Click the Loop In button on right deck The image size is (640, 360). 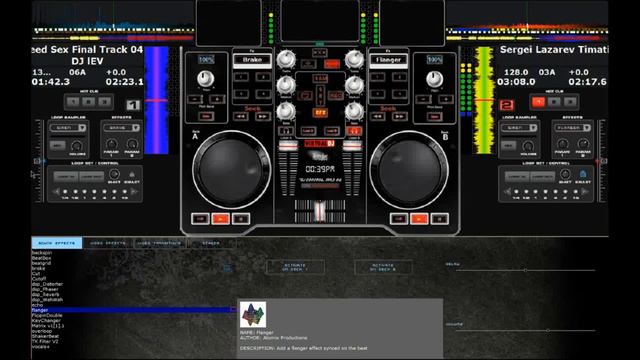(517, 176)
